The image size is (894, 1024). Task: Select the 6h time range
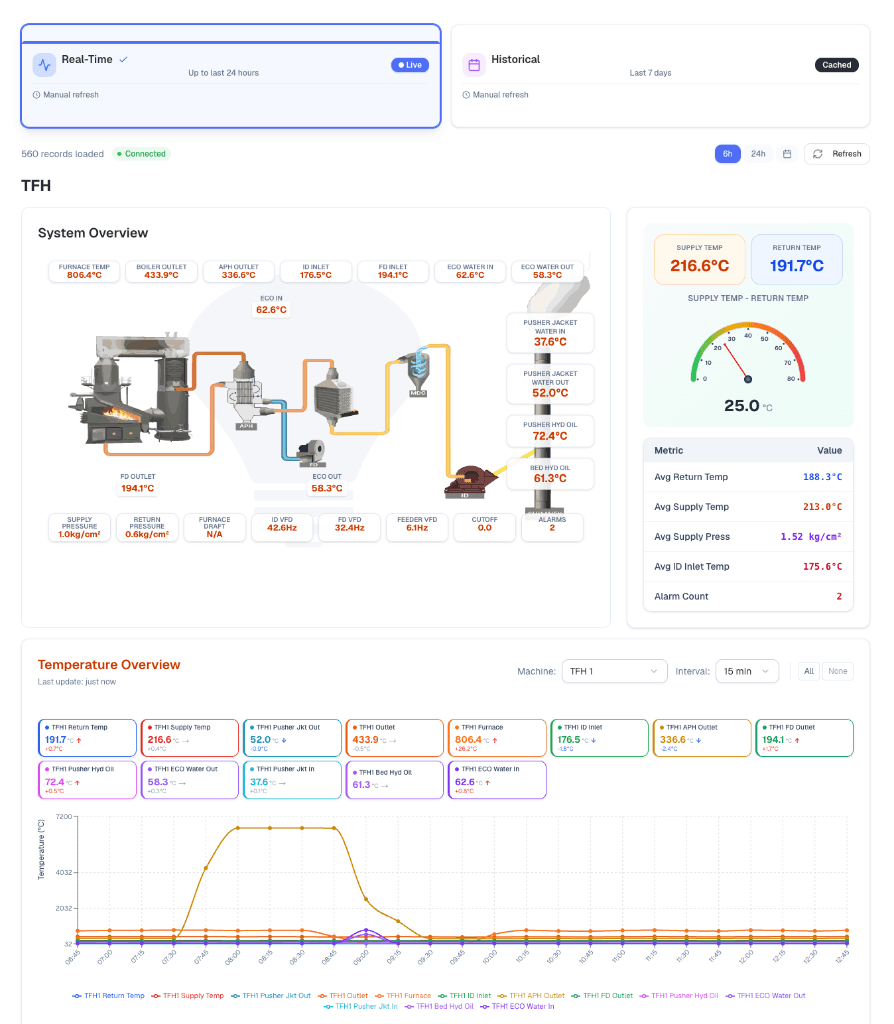[727, 154]
